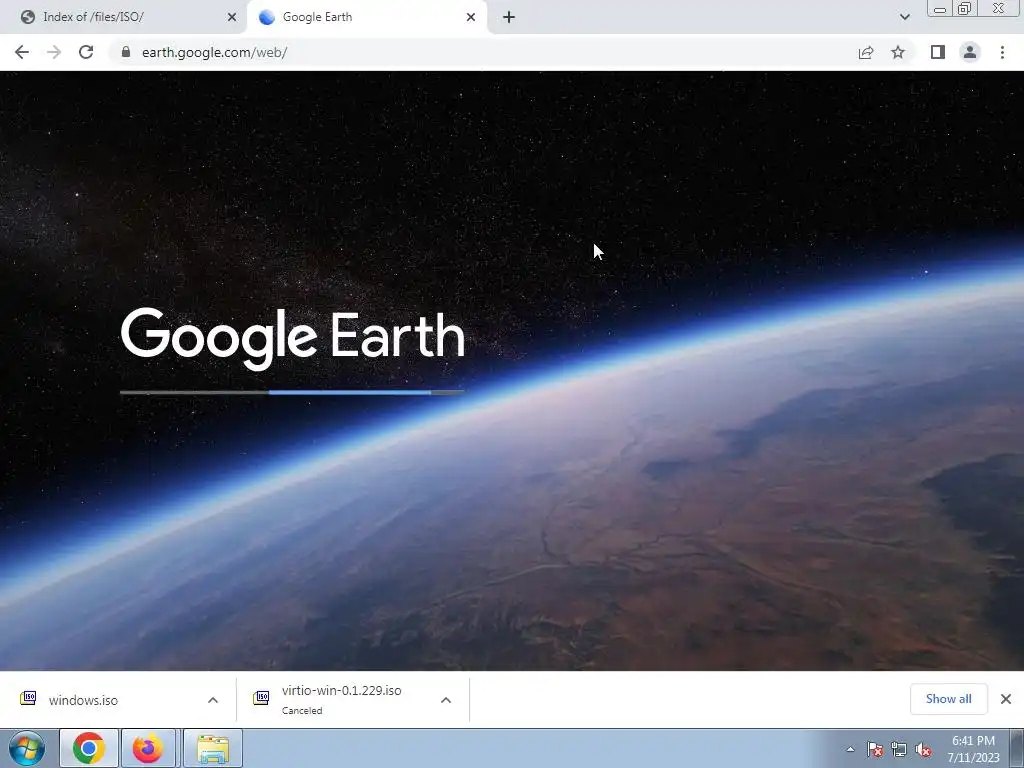Open the Chrome profile menu
The image size is (1024, 768).
click(x=970, y=52)
